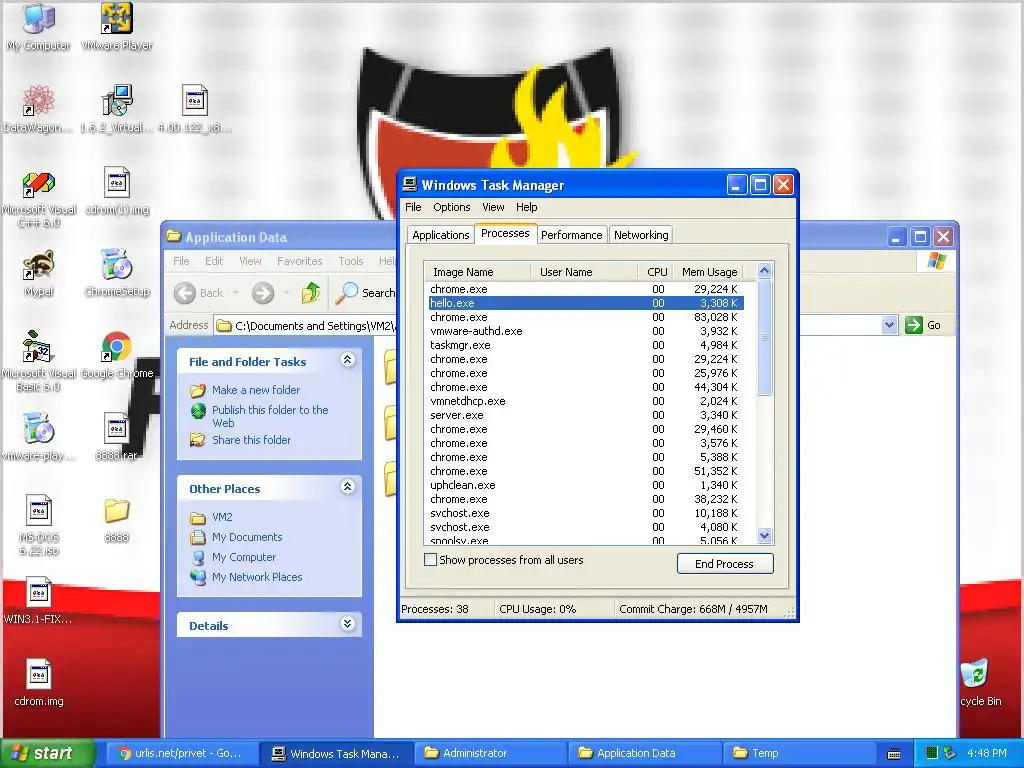Open Task Manager Help menu
Image resolution: width=1024 pixels, height=768 pixels.
[526, 207]
